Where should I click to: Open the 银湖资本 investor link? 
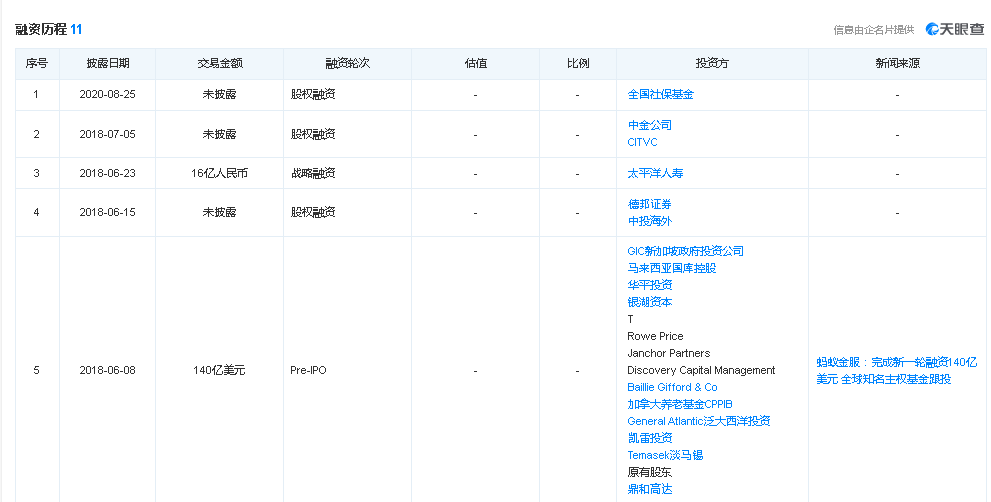(649, 302)
